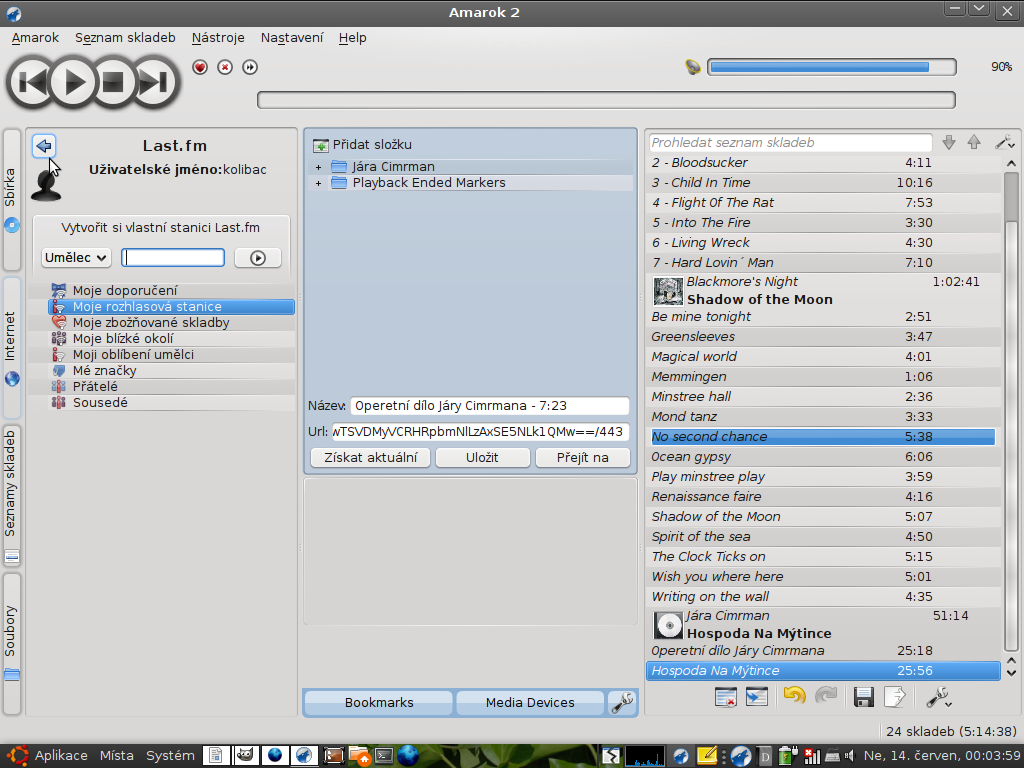
Task: Edit the Url bookmark field
Action: [x=479, y=432]
